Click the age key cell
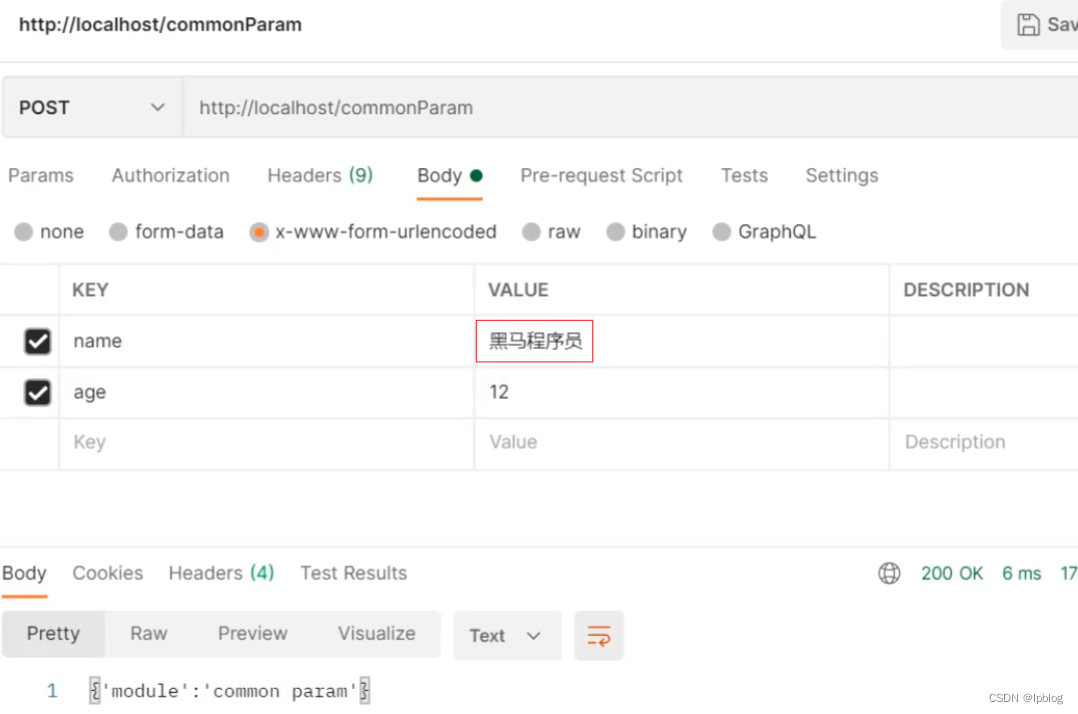Screen dimensions: 1078x714 [266, 392]
